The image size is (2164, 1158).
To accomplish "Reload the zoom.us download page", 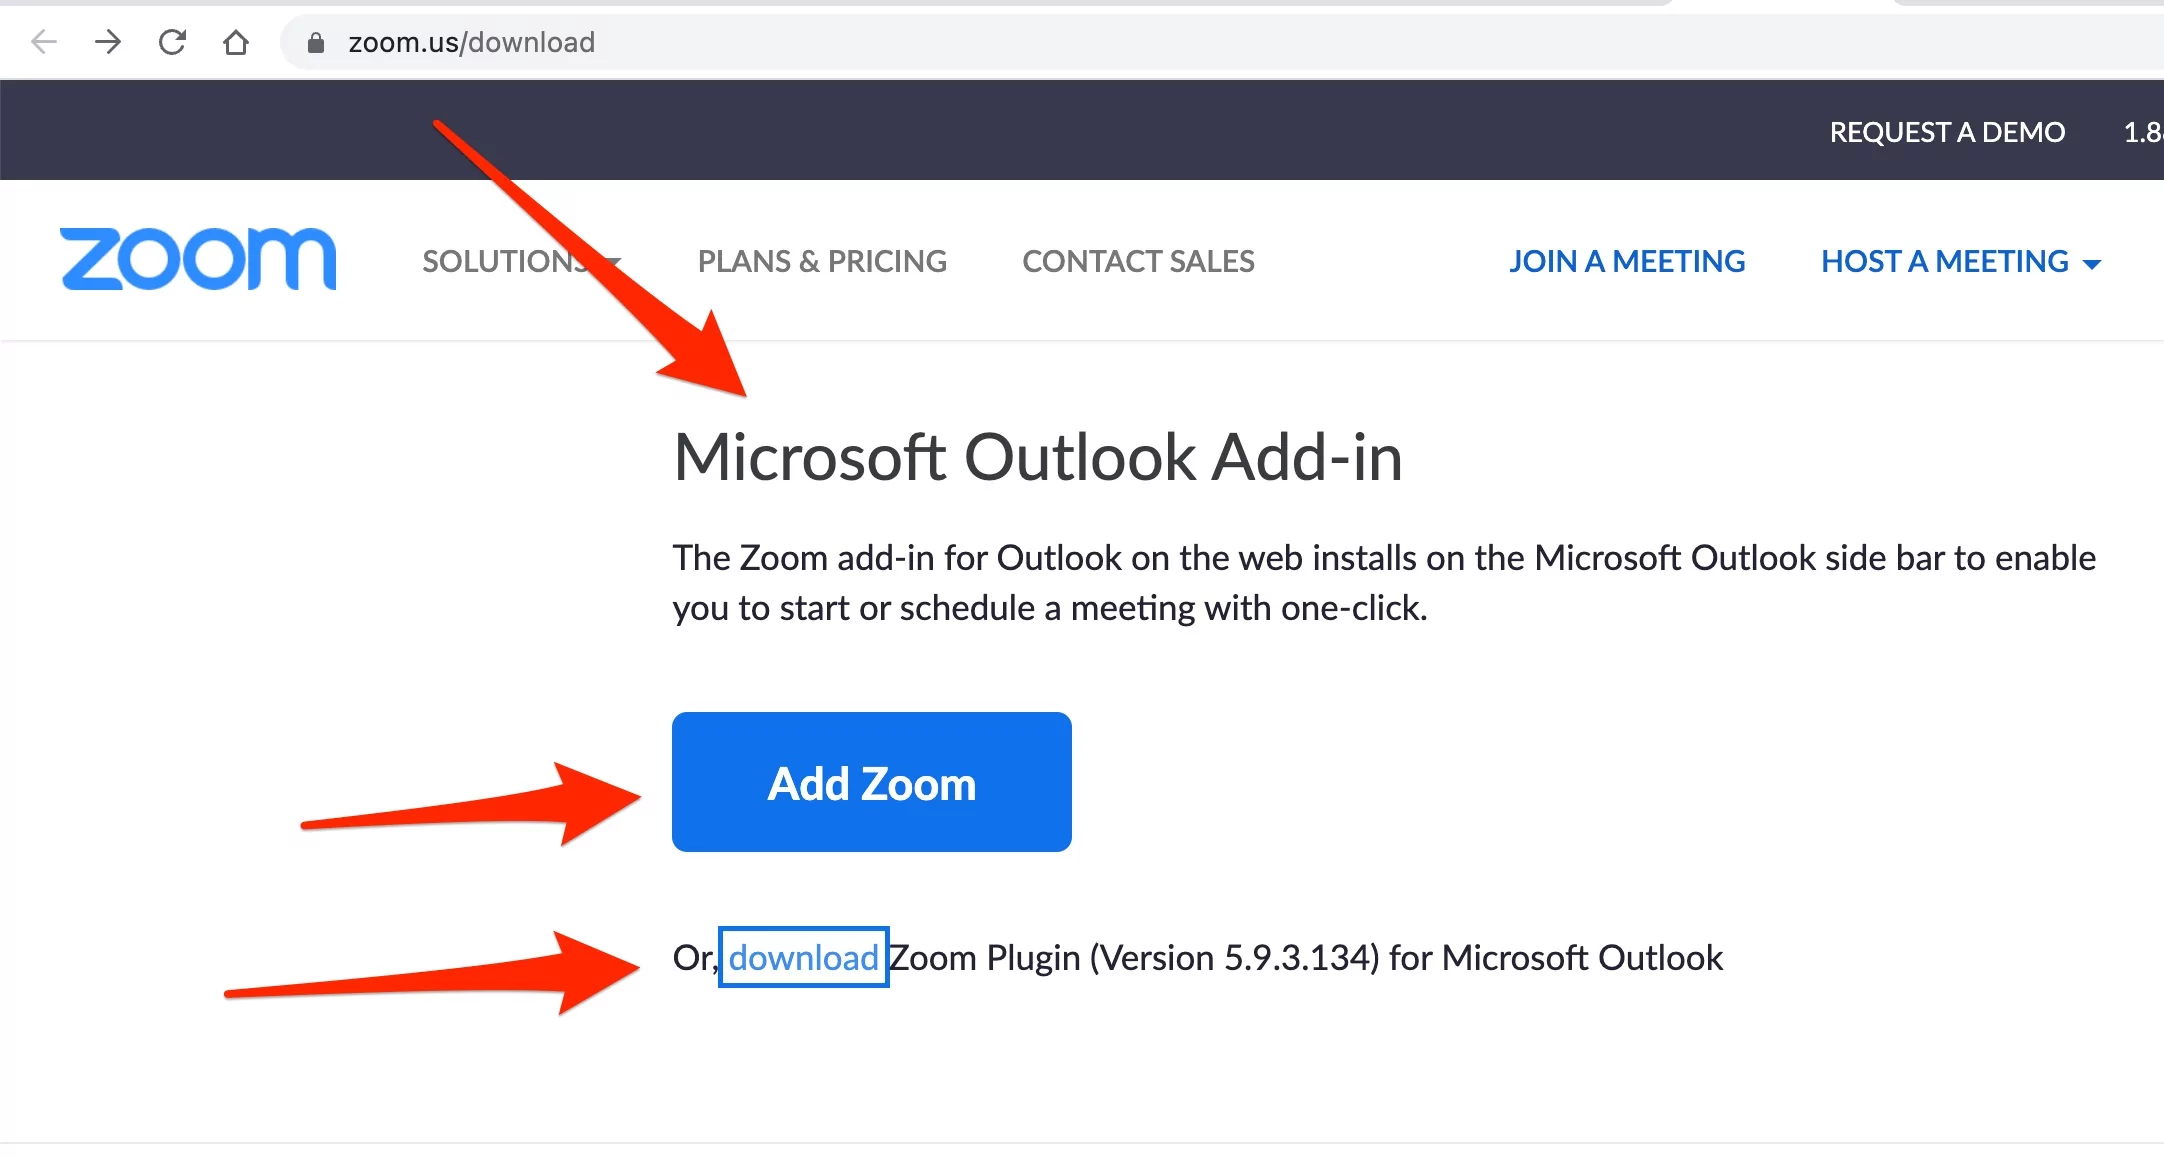I will [172, 42].
